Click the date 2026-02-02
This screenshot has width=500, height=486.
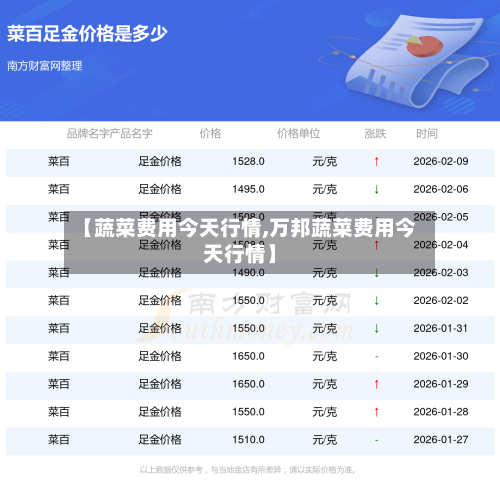pos(441,301)
